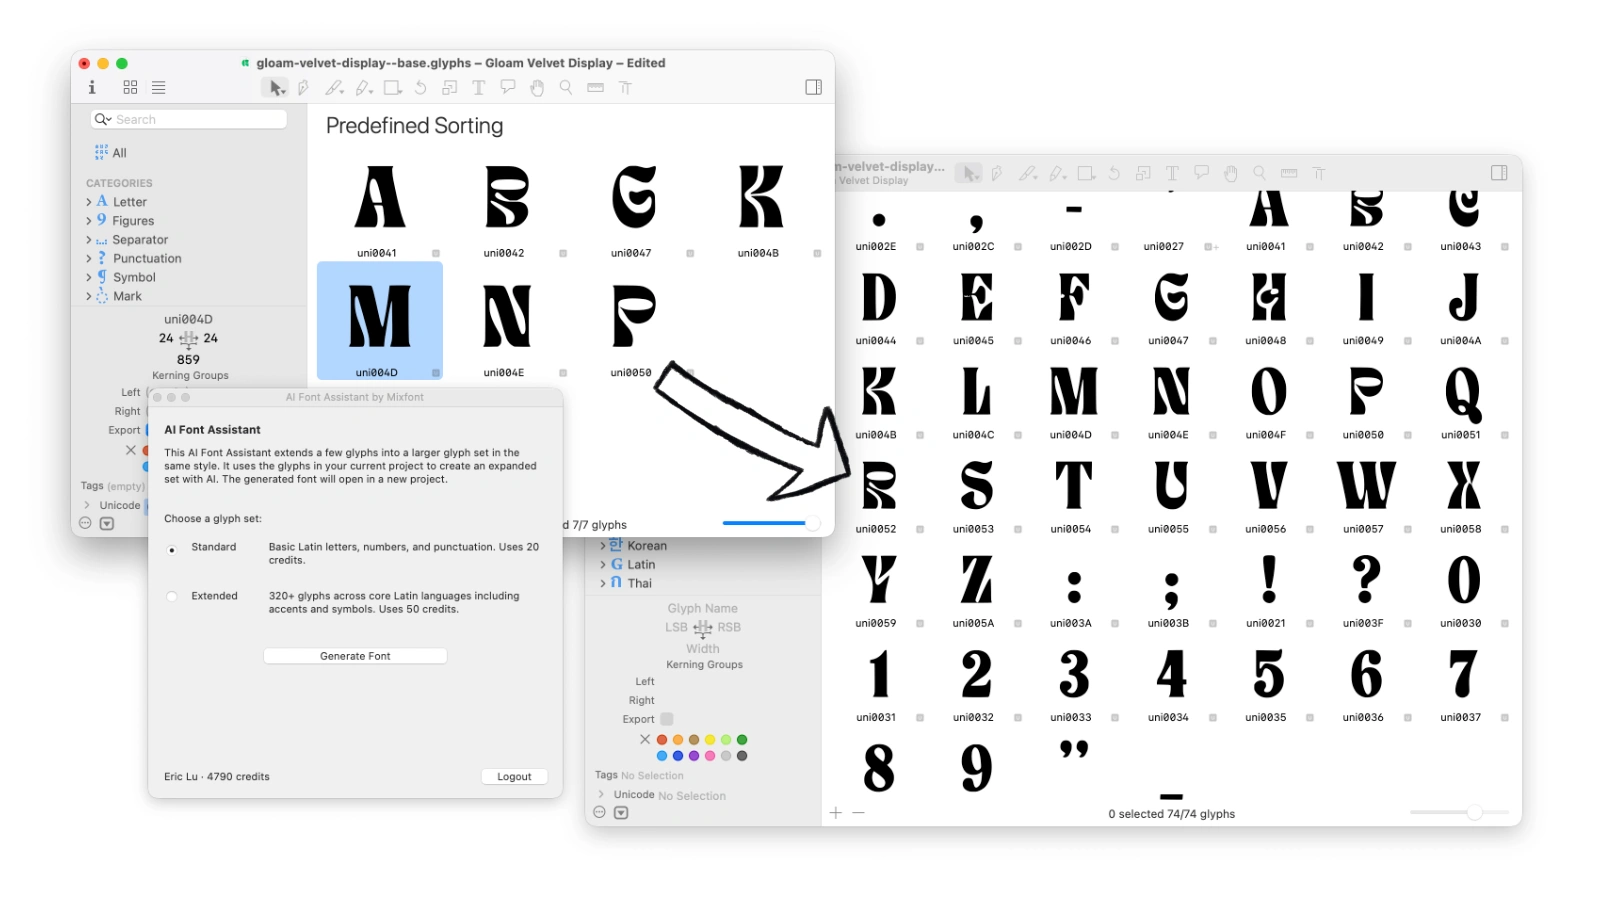Image resolution: width=1600 pixels, height=900 pixels.
Task: Choose the Annotation tool in base window
Action: pyautogui.click(x=508, y=88)
